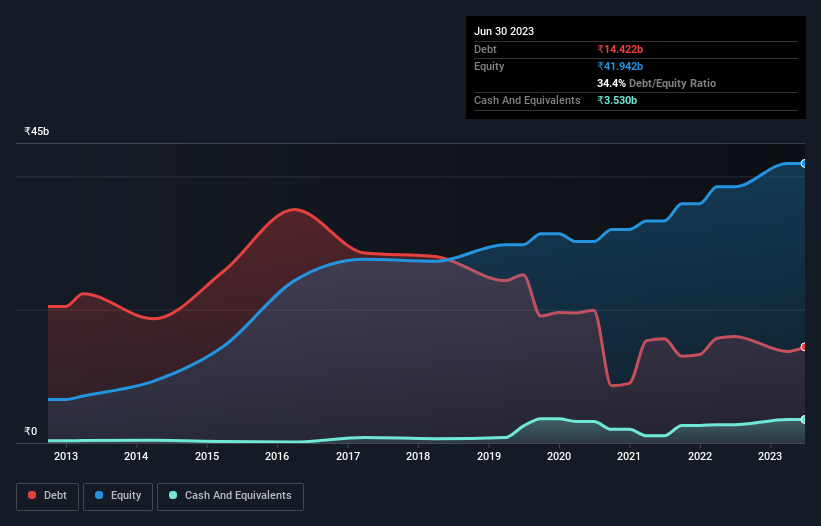Click the 2018 x-axis label
The height and width of the screenshot is (526, 821).
coord(418,456)
